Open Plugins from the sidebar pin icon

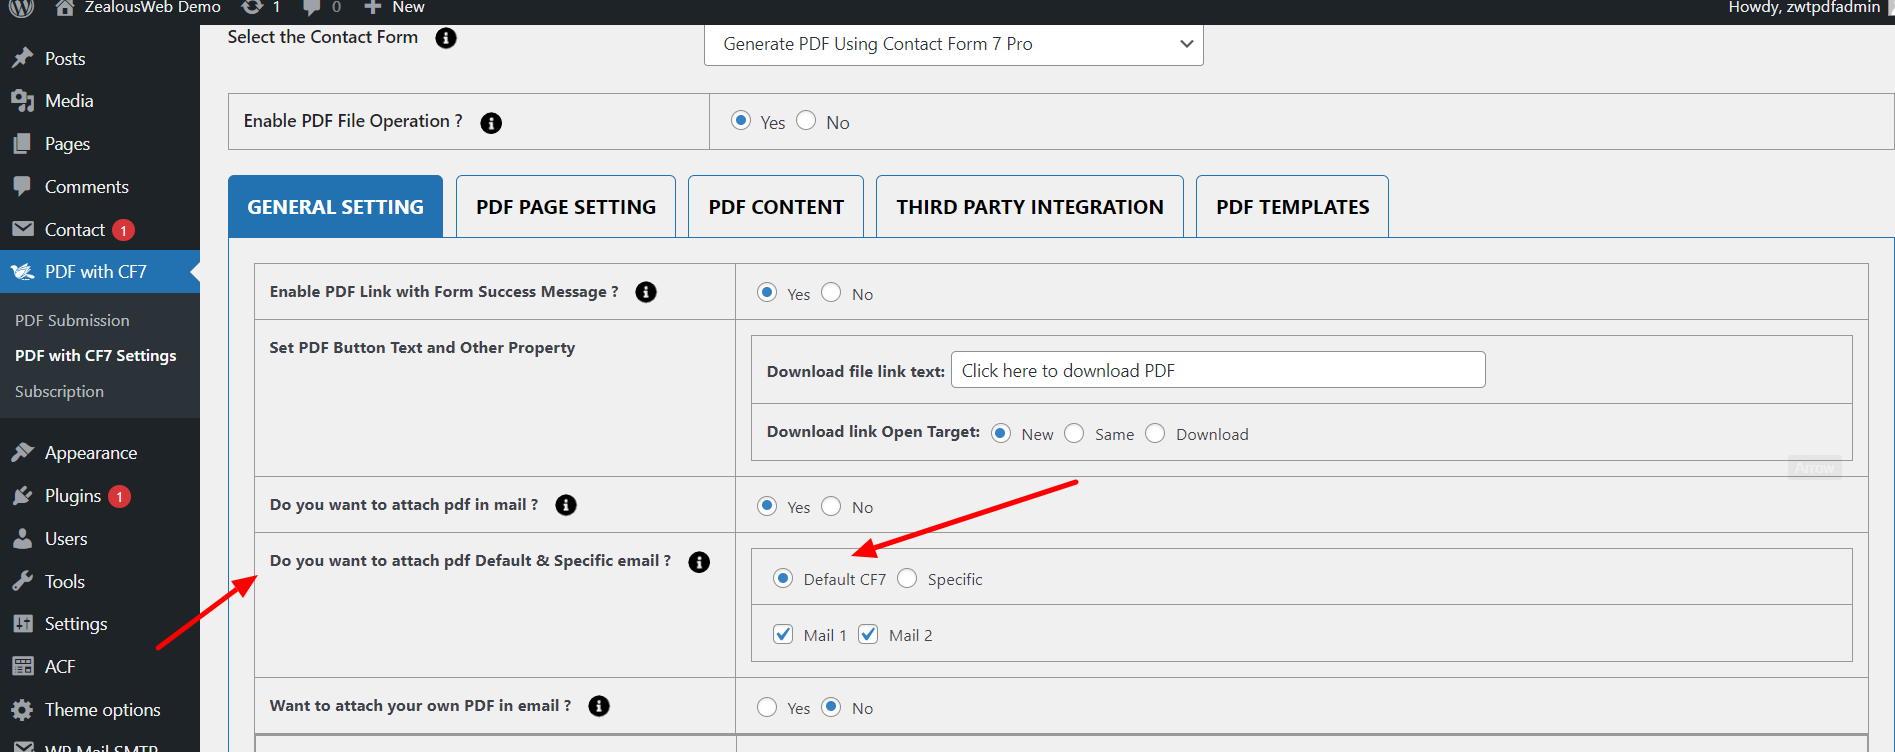tap(23, 496)
